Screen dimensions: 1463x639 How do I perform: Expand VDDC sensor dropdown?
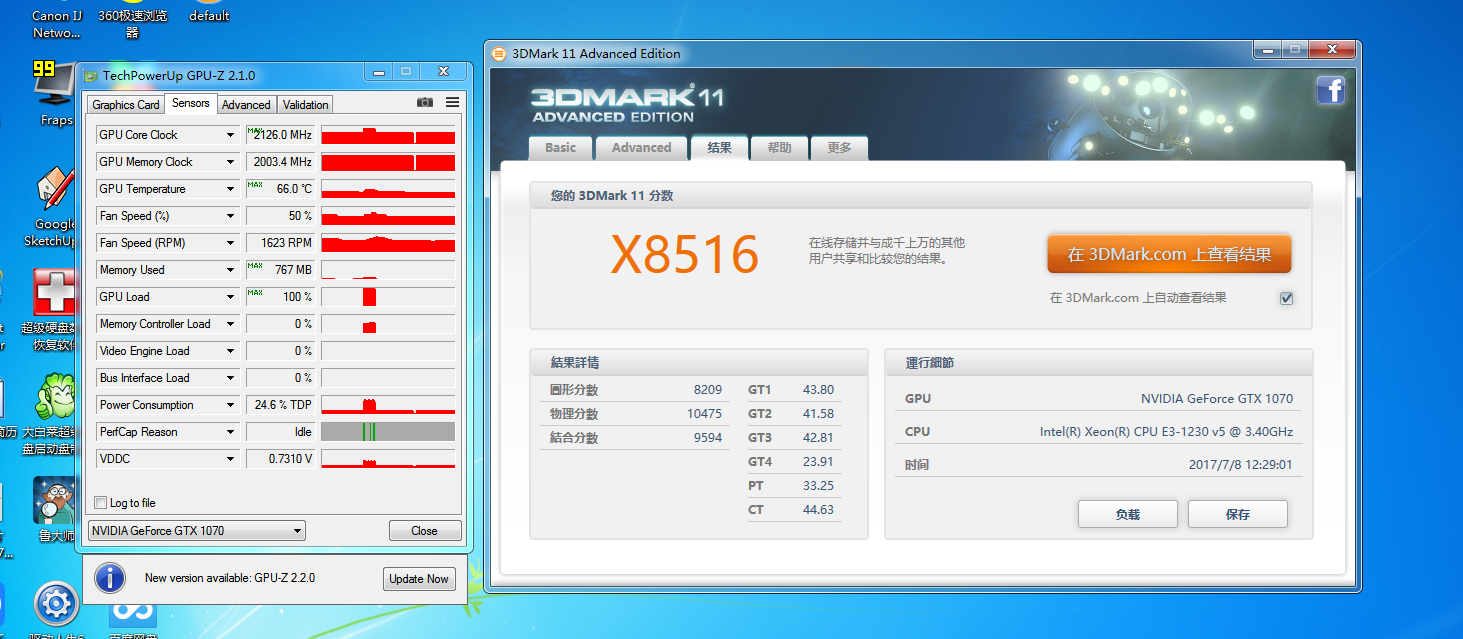(x=231, y=459)
